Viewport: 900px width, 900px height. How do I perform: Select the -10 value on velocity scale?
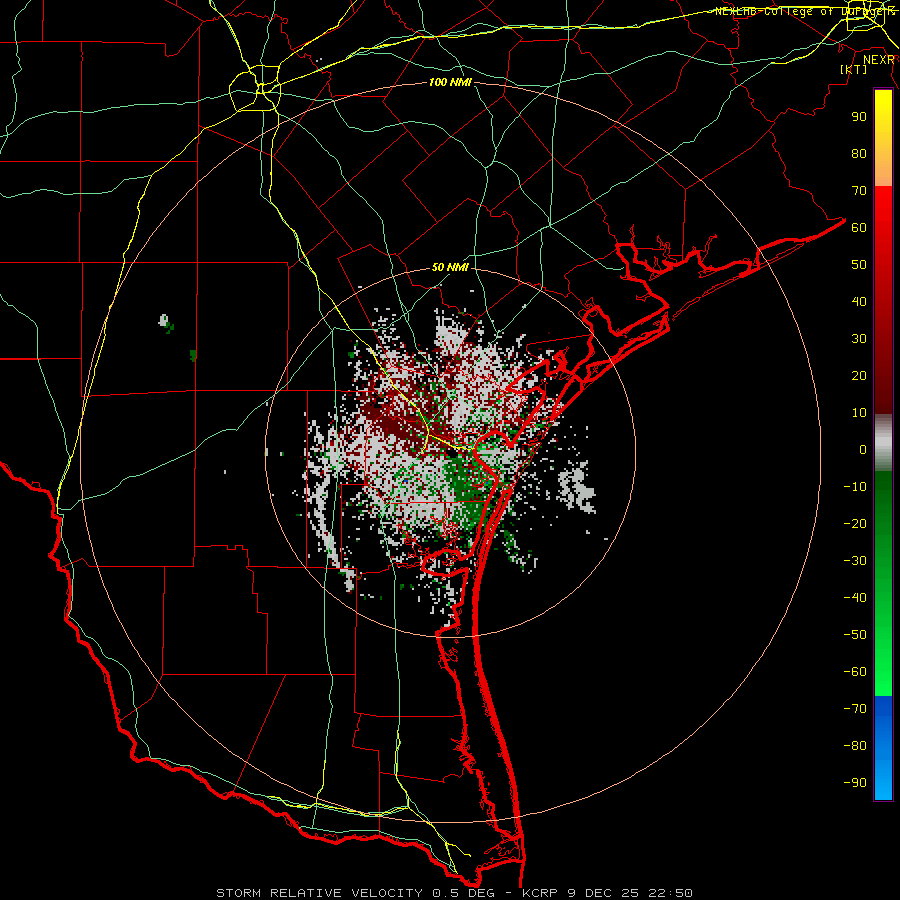[855, 487]
